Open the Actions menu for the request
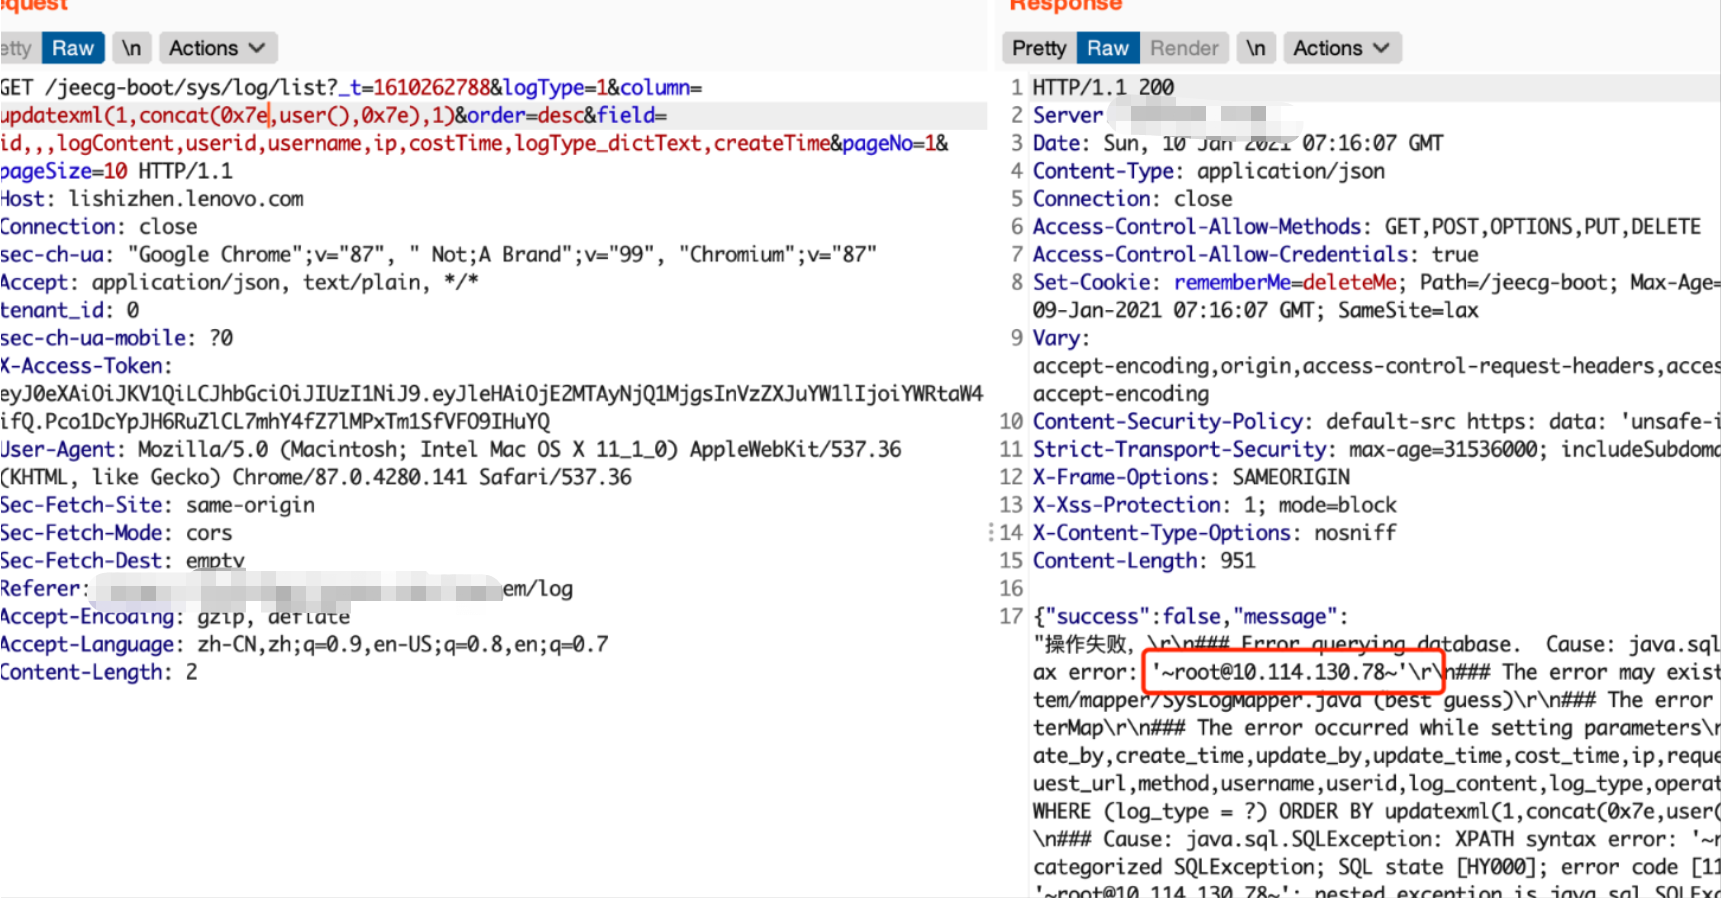Viewport: 1730px width, 902px height. (x=217, y=47)
